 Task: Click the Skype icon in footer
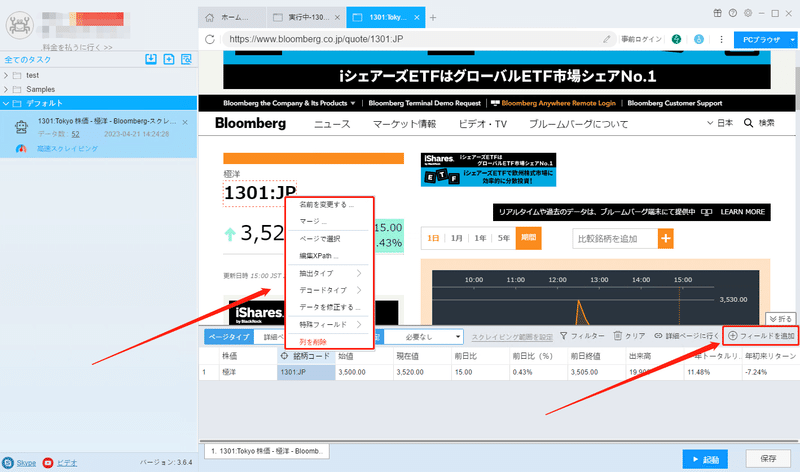tap(8, 463)
